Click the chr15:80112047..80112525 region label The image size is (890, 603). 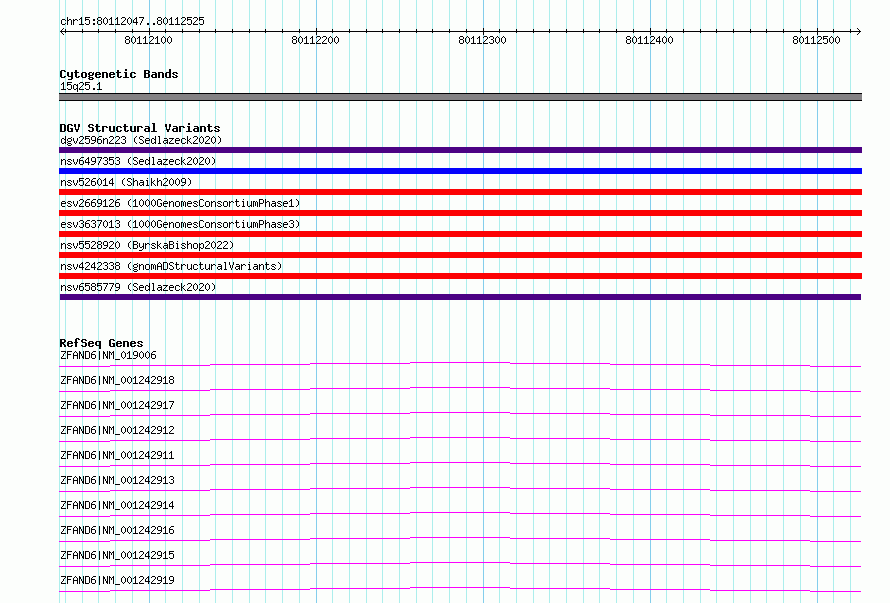[132, 21]
